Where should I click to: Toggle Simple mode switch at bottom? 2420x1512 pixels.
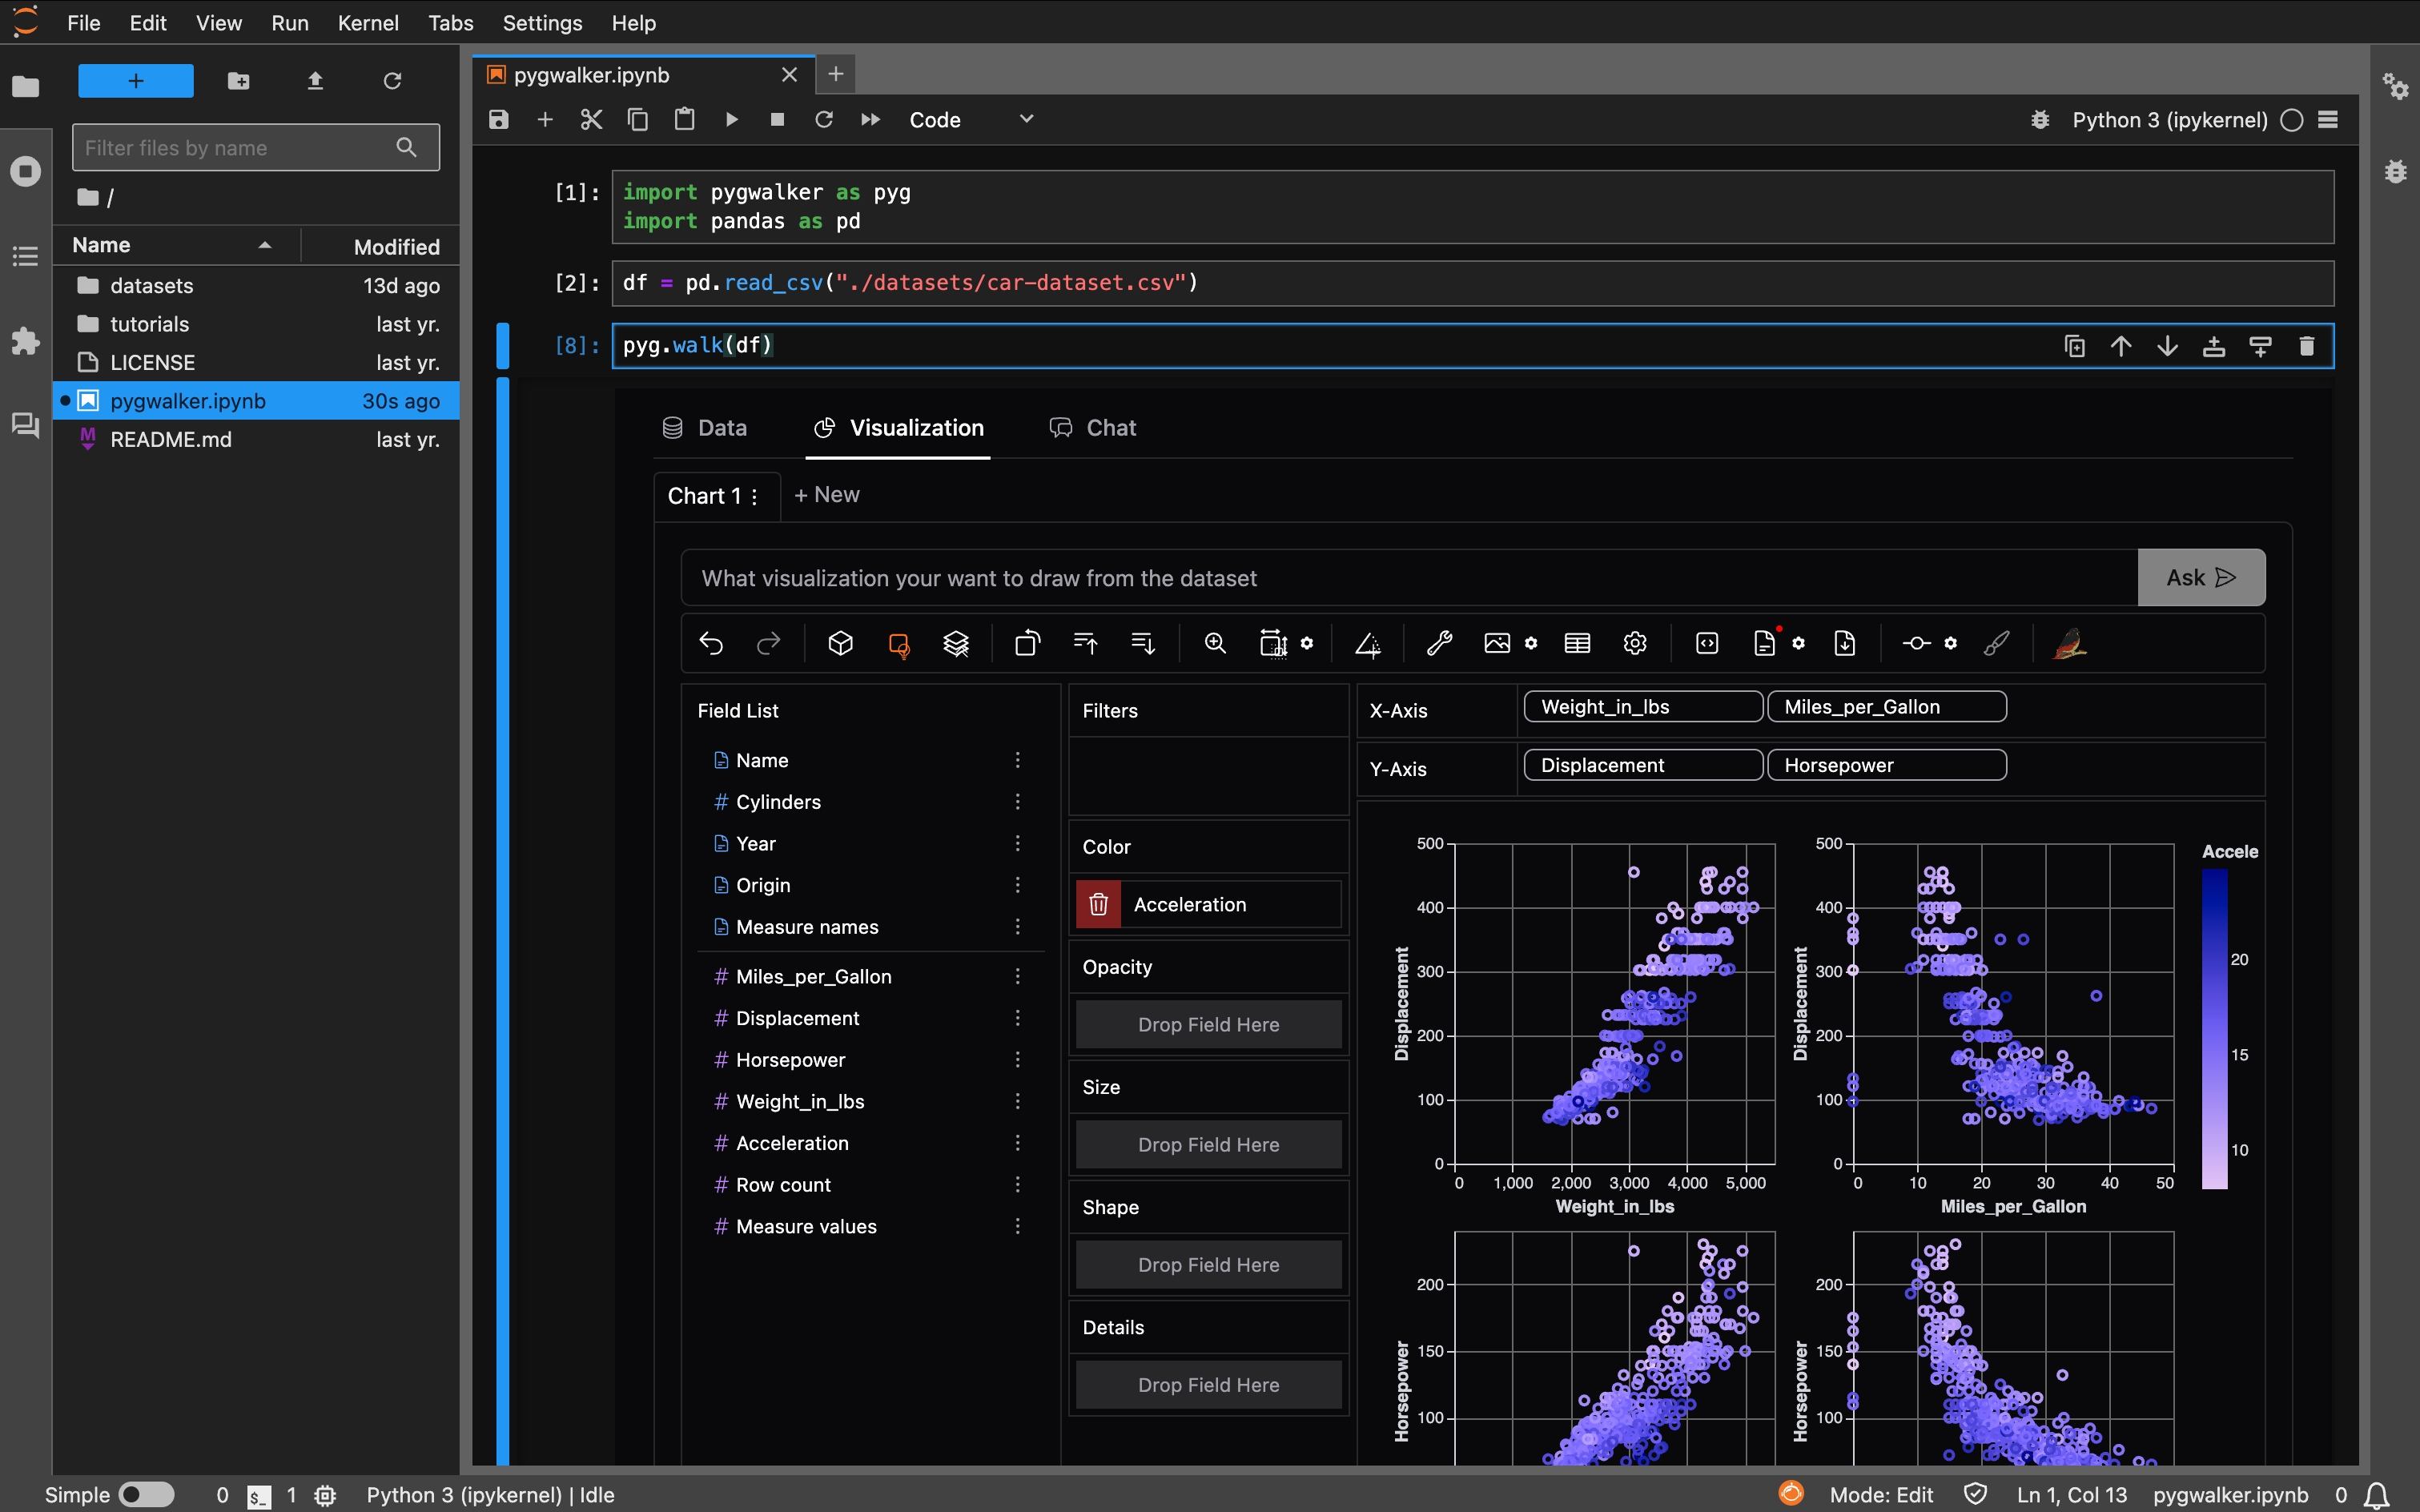(x=144, y=1494)
